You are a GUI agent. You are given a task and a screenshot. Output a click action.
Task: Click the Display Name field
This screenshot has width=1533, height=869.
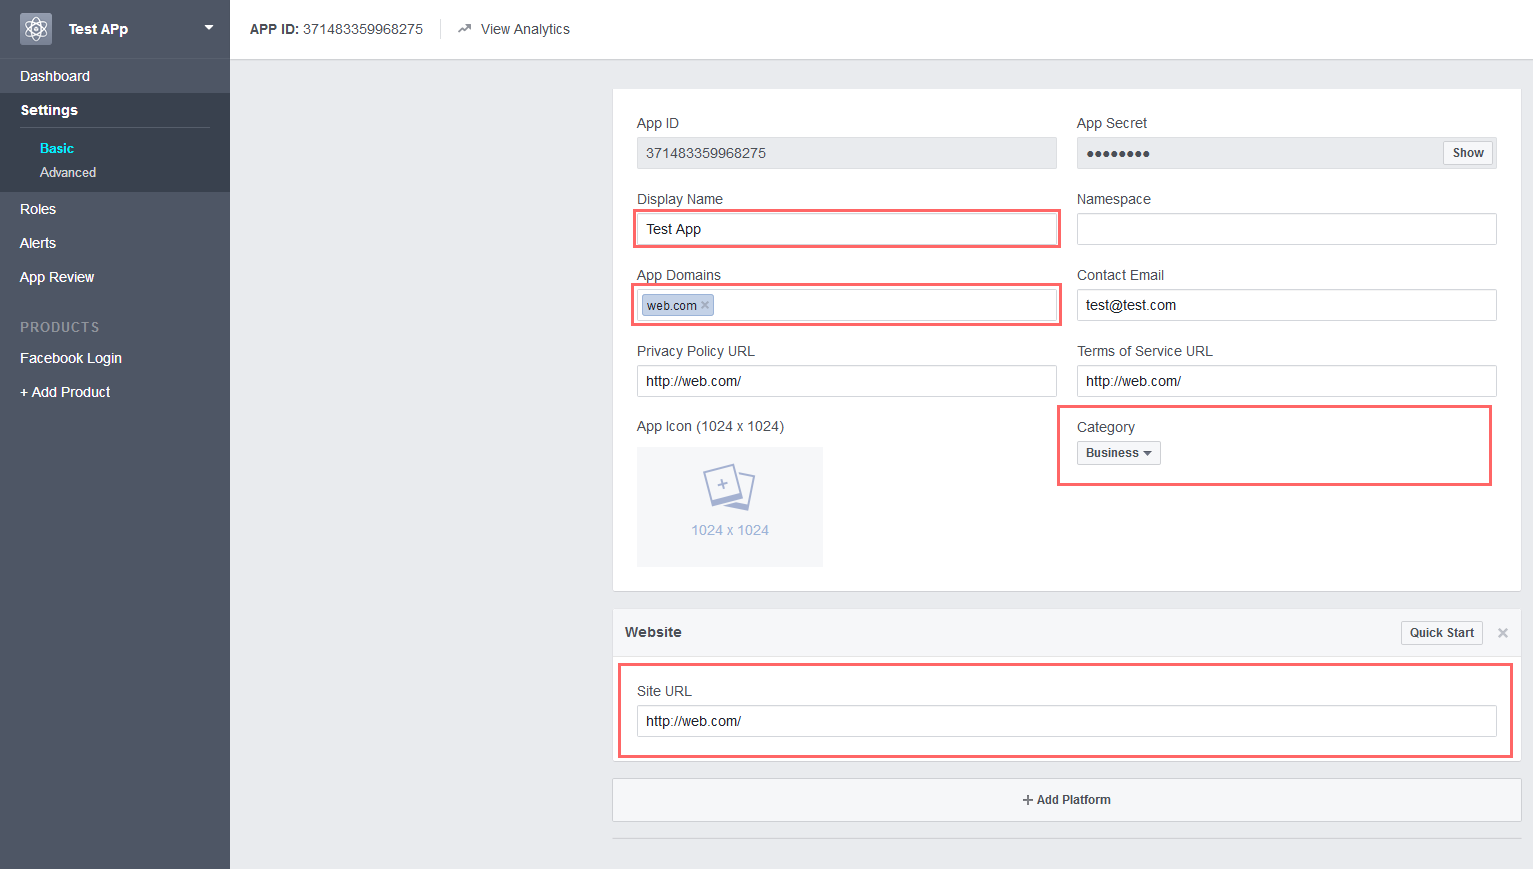[x=847, y=229]
